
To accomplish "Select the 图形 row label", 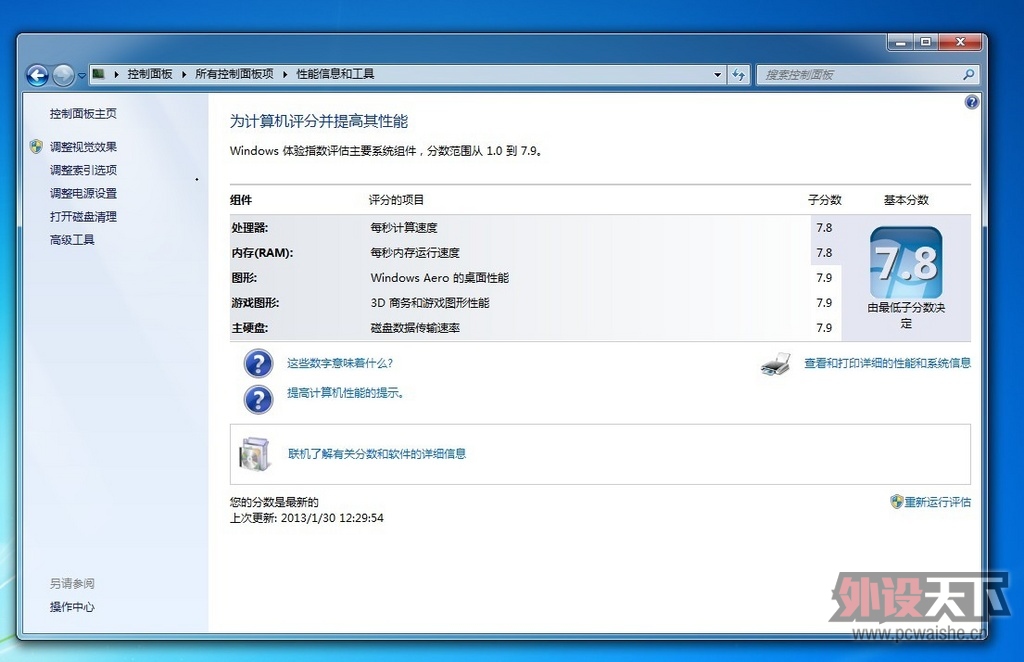I will pyautogui.click(x=244, y=277).
